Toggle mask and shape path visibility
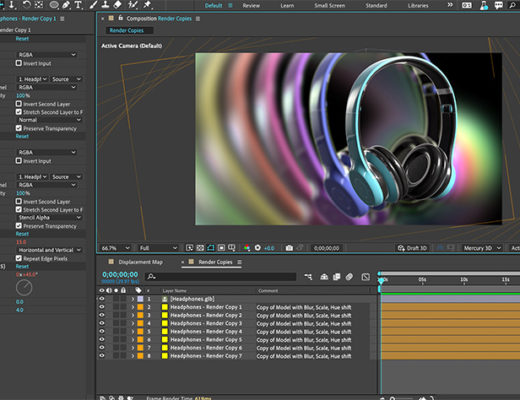The height and width of the screenshot is (400, 520). (x=211, y=248)
